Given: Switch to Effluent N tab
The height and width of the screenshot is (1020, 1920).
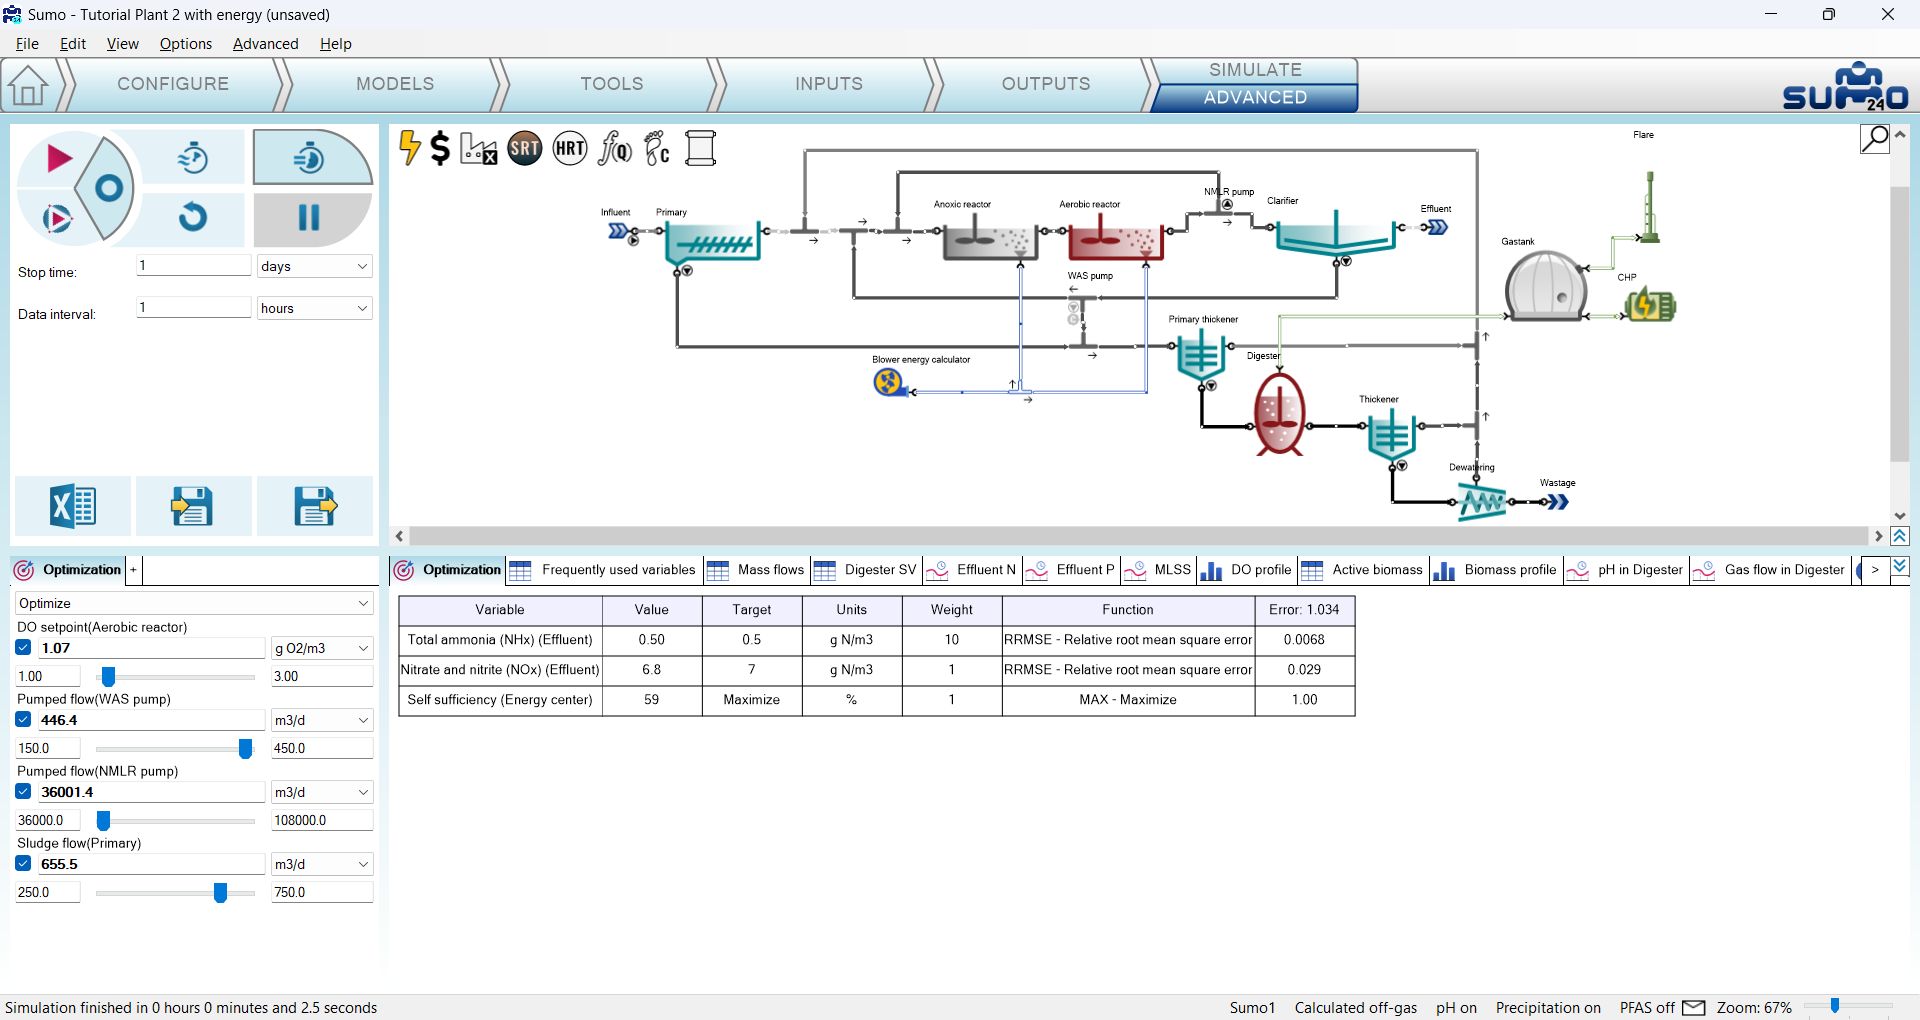Looking at the screenshot, I should click(x=972, y=569).
